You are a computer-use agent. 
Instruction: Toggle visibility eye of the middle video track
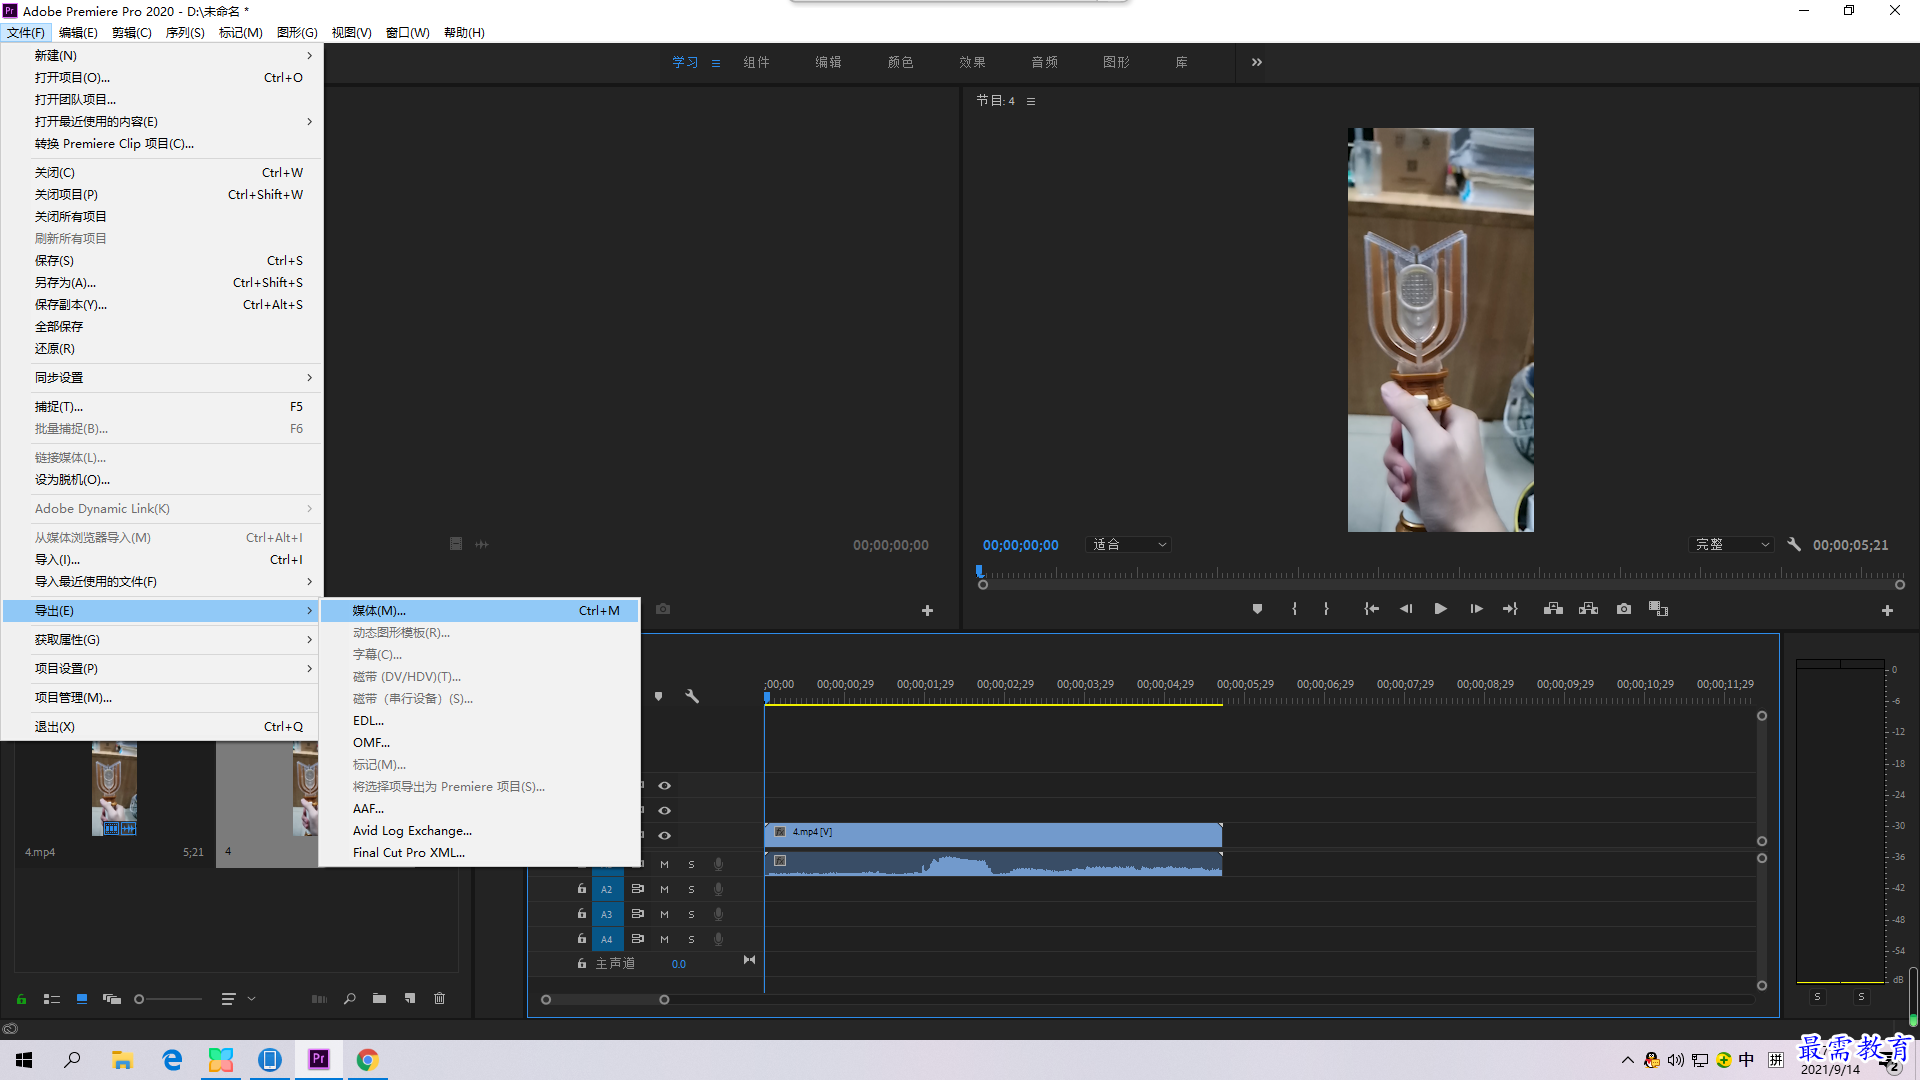[664, 811]
